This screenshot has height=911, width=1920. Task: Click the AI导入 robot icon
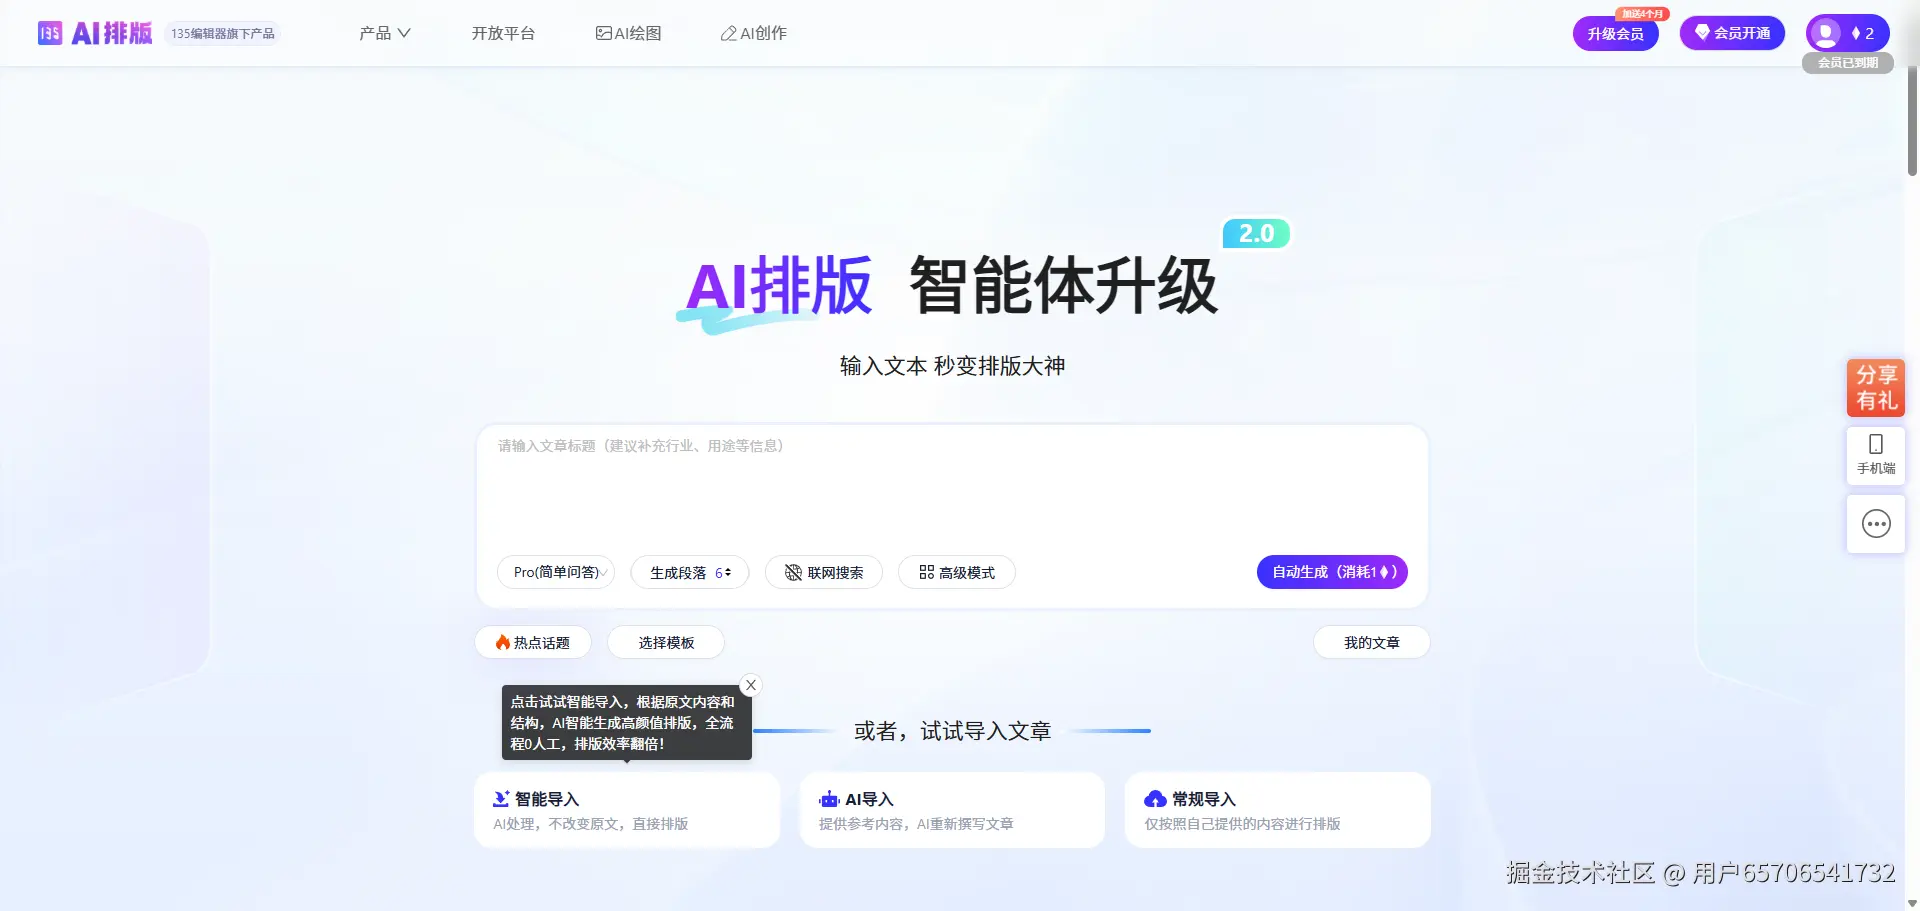(x=828, y=798)
